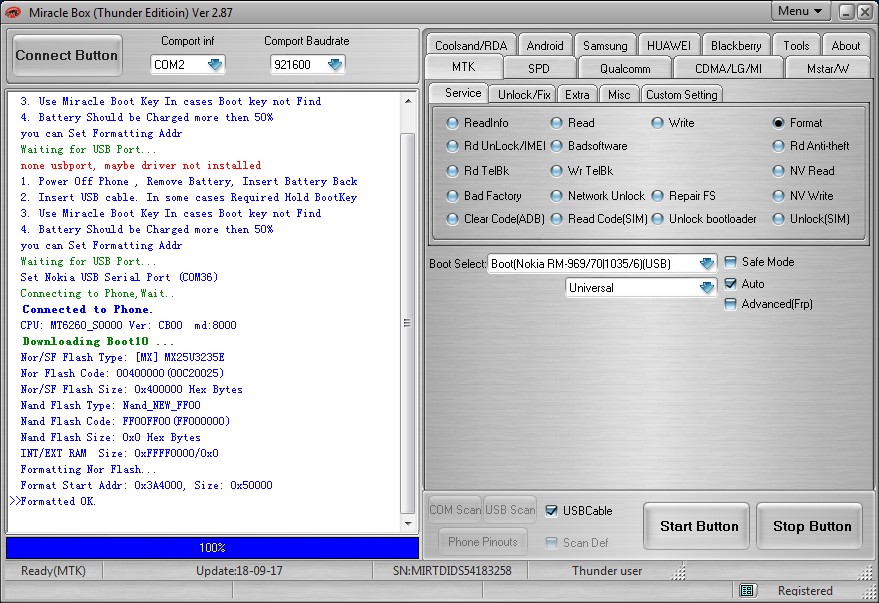Enable the Safe Mode checkbox
879x603 pixels.
pos(730,262)
